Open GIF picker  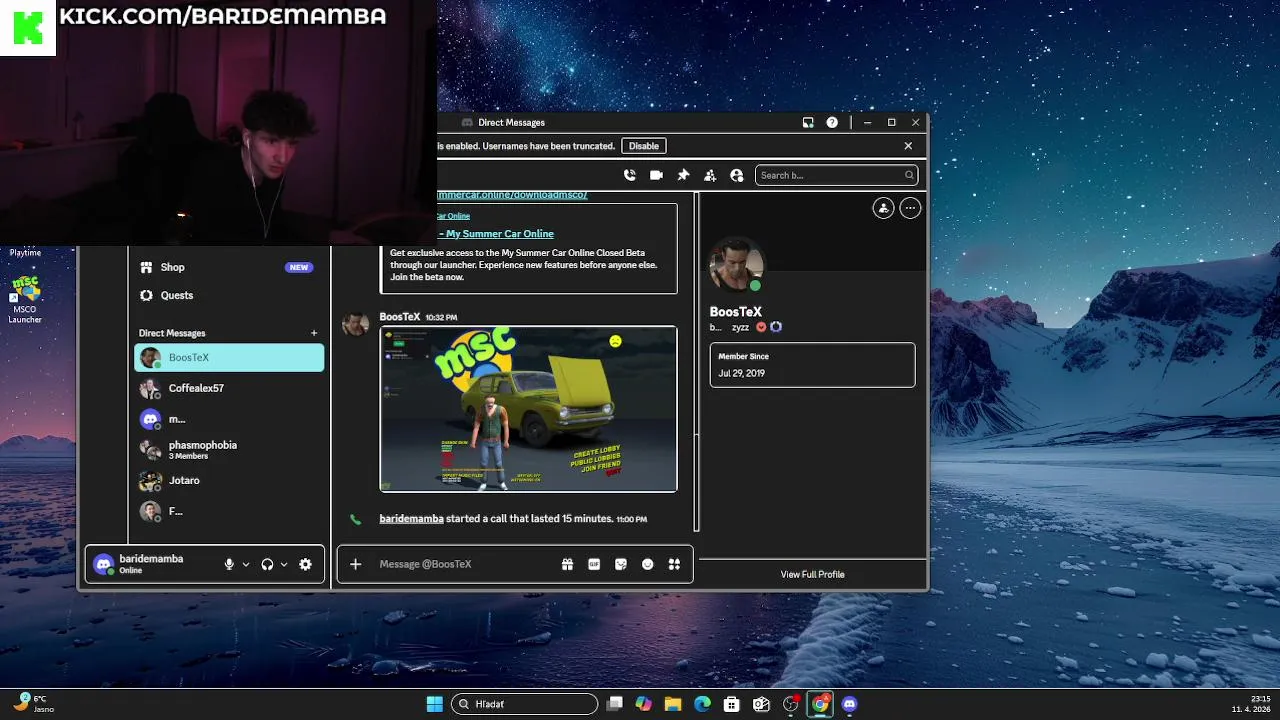(x=594, y=564)
